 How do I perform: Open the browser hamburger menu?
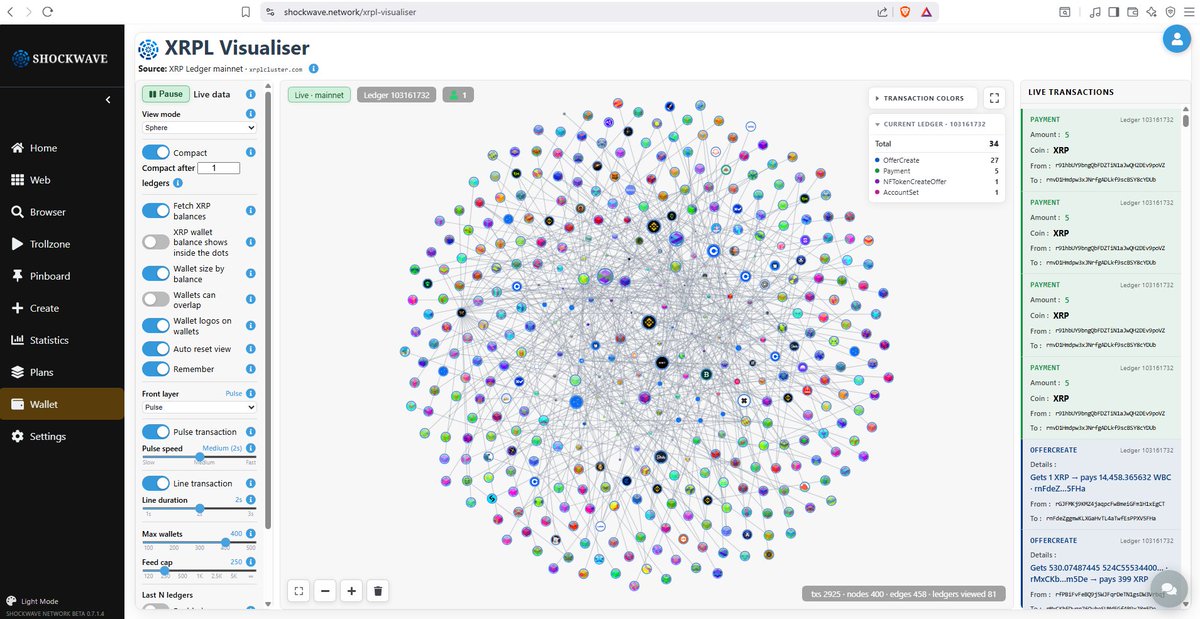[x=1187, y=12]
